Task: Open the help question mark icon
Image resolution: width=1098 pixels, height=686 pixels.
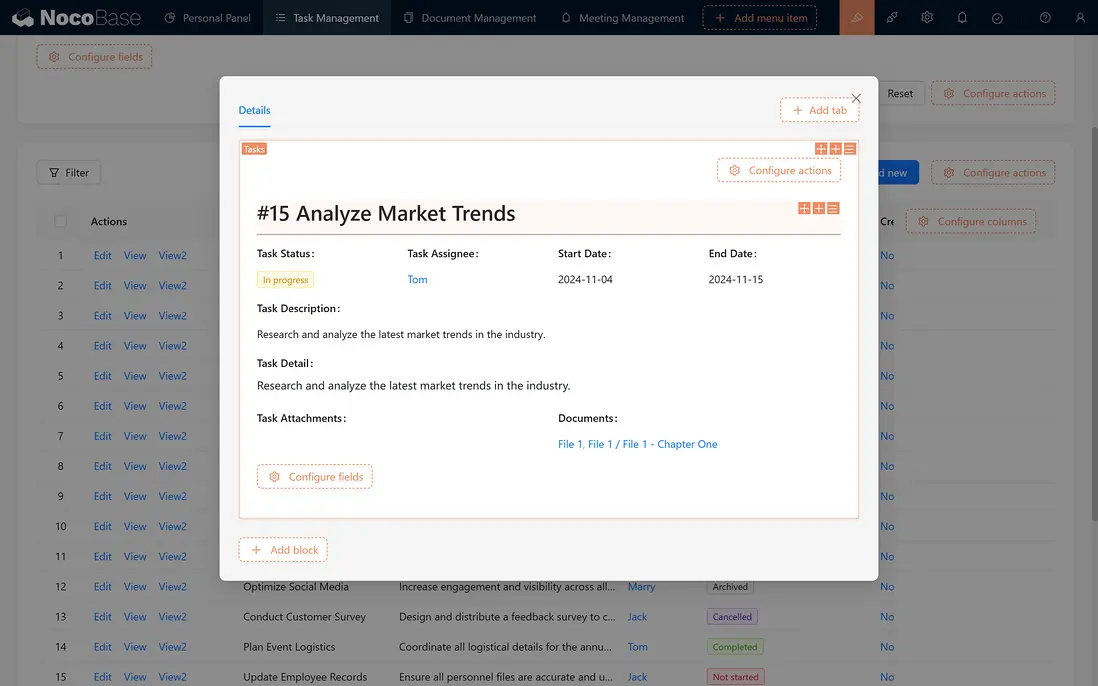Action: point(1045,18)
